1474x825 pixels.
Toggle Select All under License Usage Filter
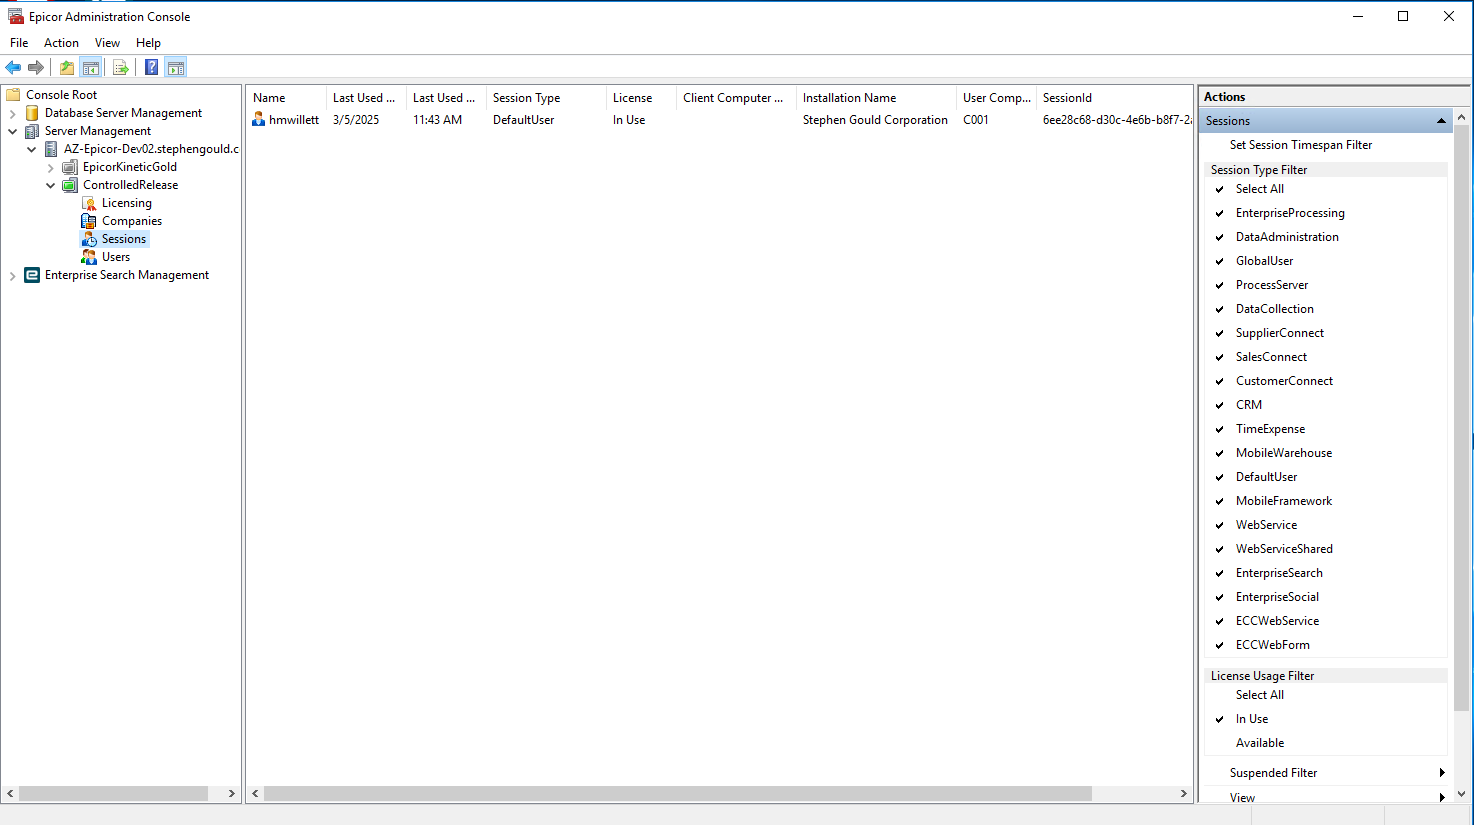click(x=1259, y=695)
